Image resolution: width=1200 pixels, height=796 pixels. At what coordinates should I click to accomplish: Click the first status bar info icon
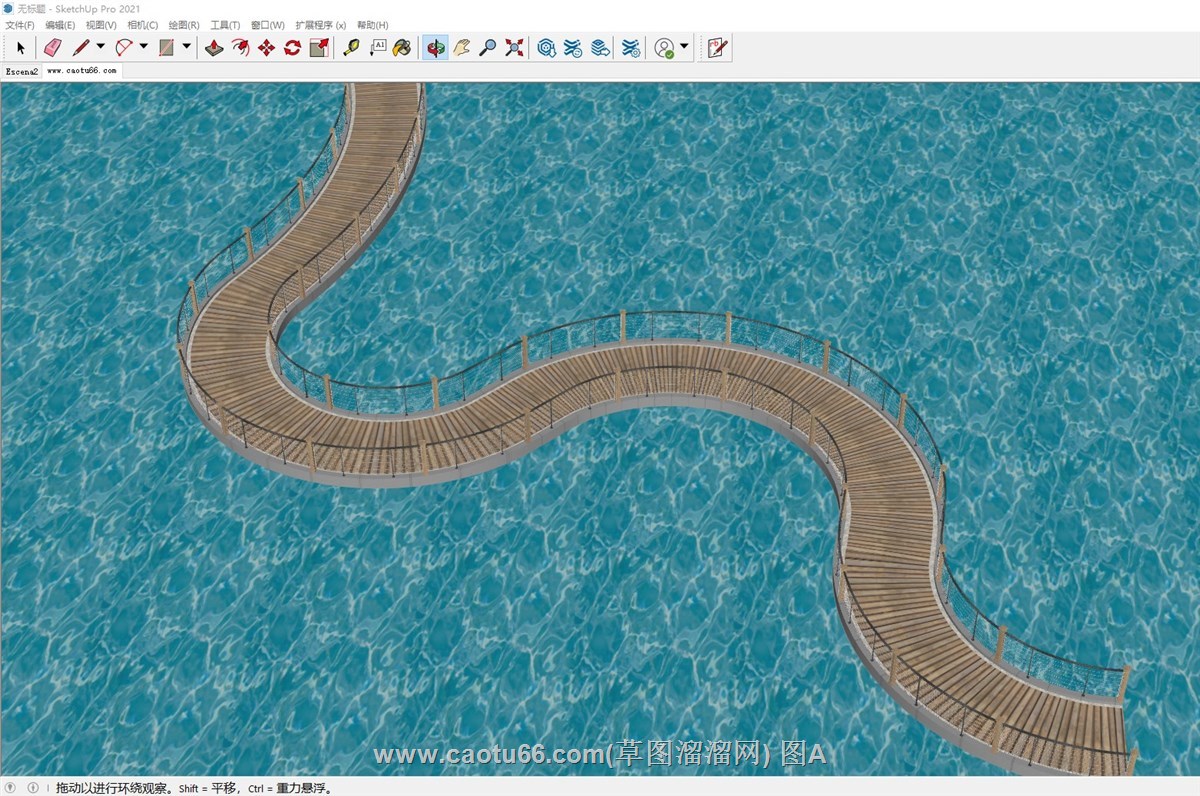[x=12, y=788]
